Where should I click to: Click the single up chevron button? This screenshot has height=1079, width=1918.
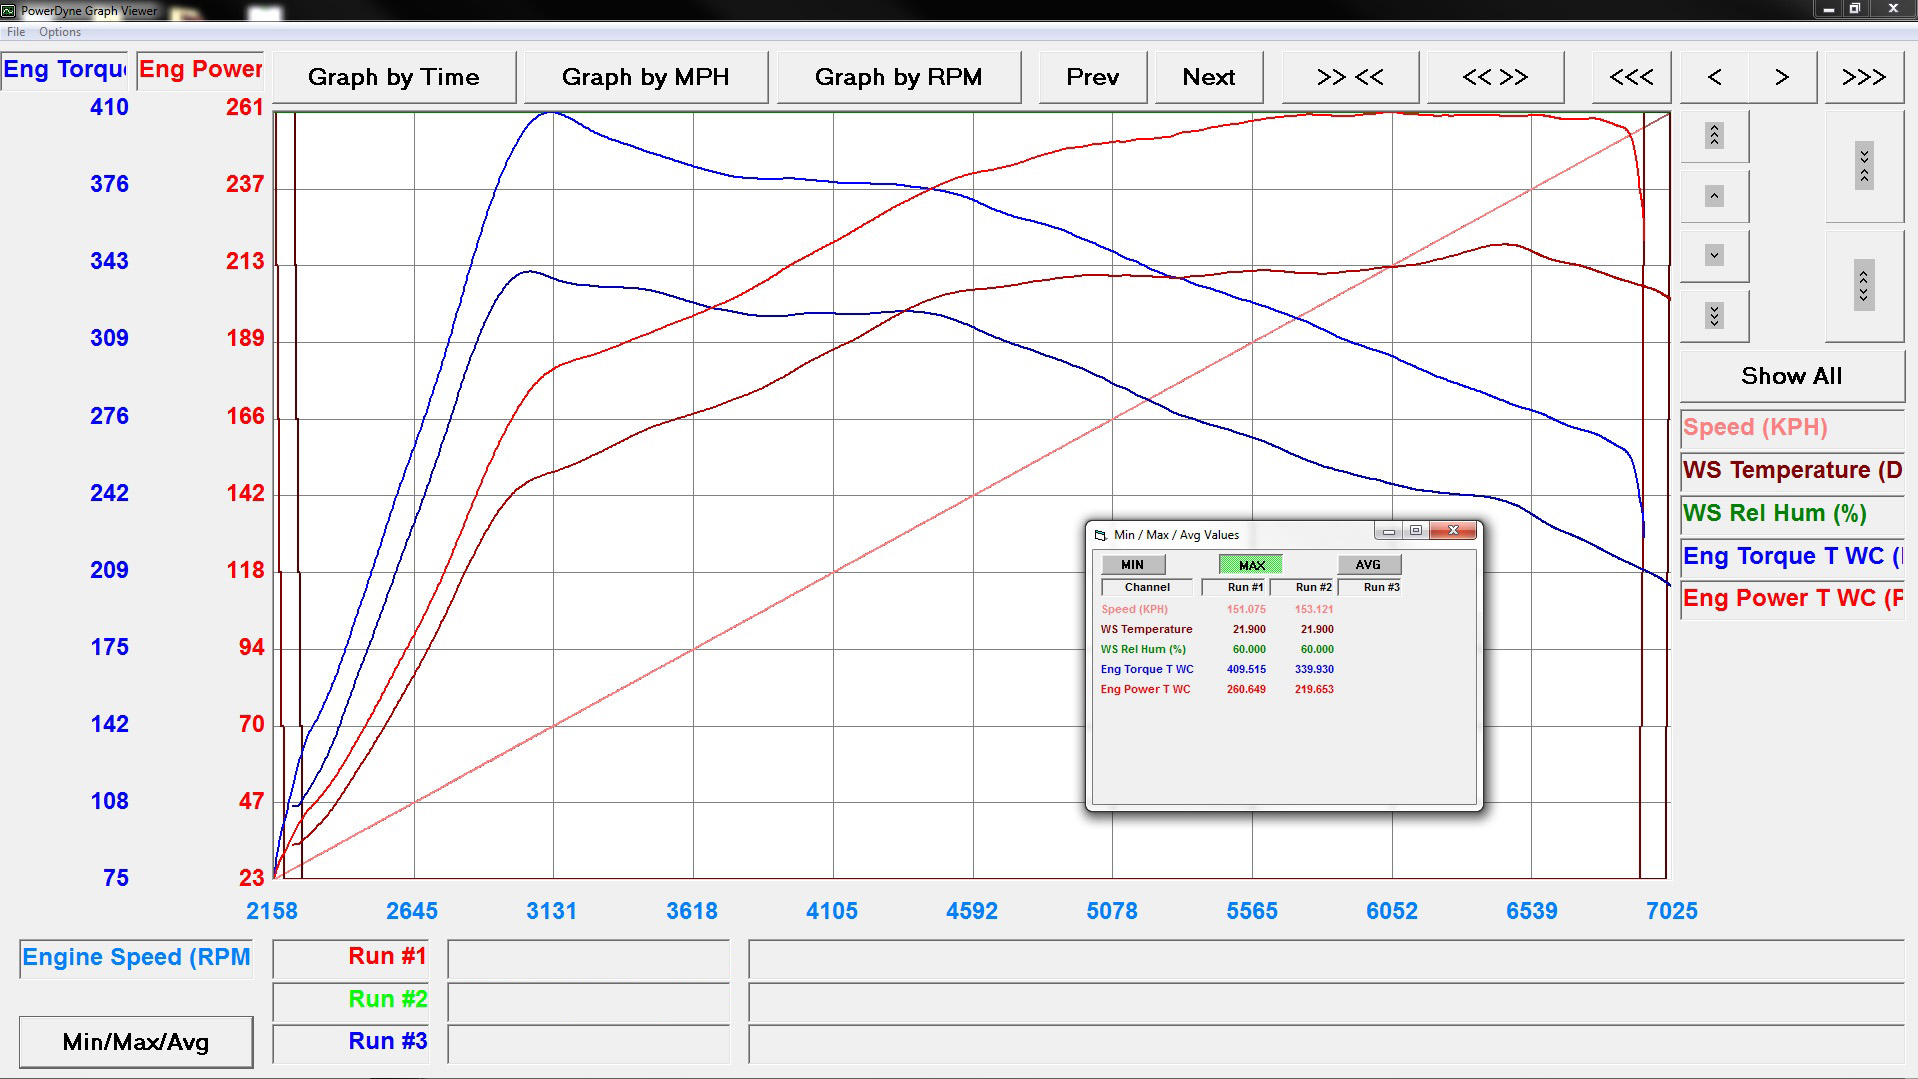click(x=1714, y=196)
